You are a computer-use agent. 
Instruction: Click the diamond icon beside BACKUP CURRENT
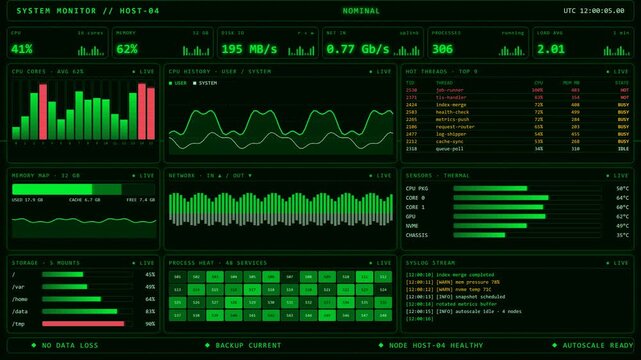pyautogui.click(x=207, y=345)
